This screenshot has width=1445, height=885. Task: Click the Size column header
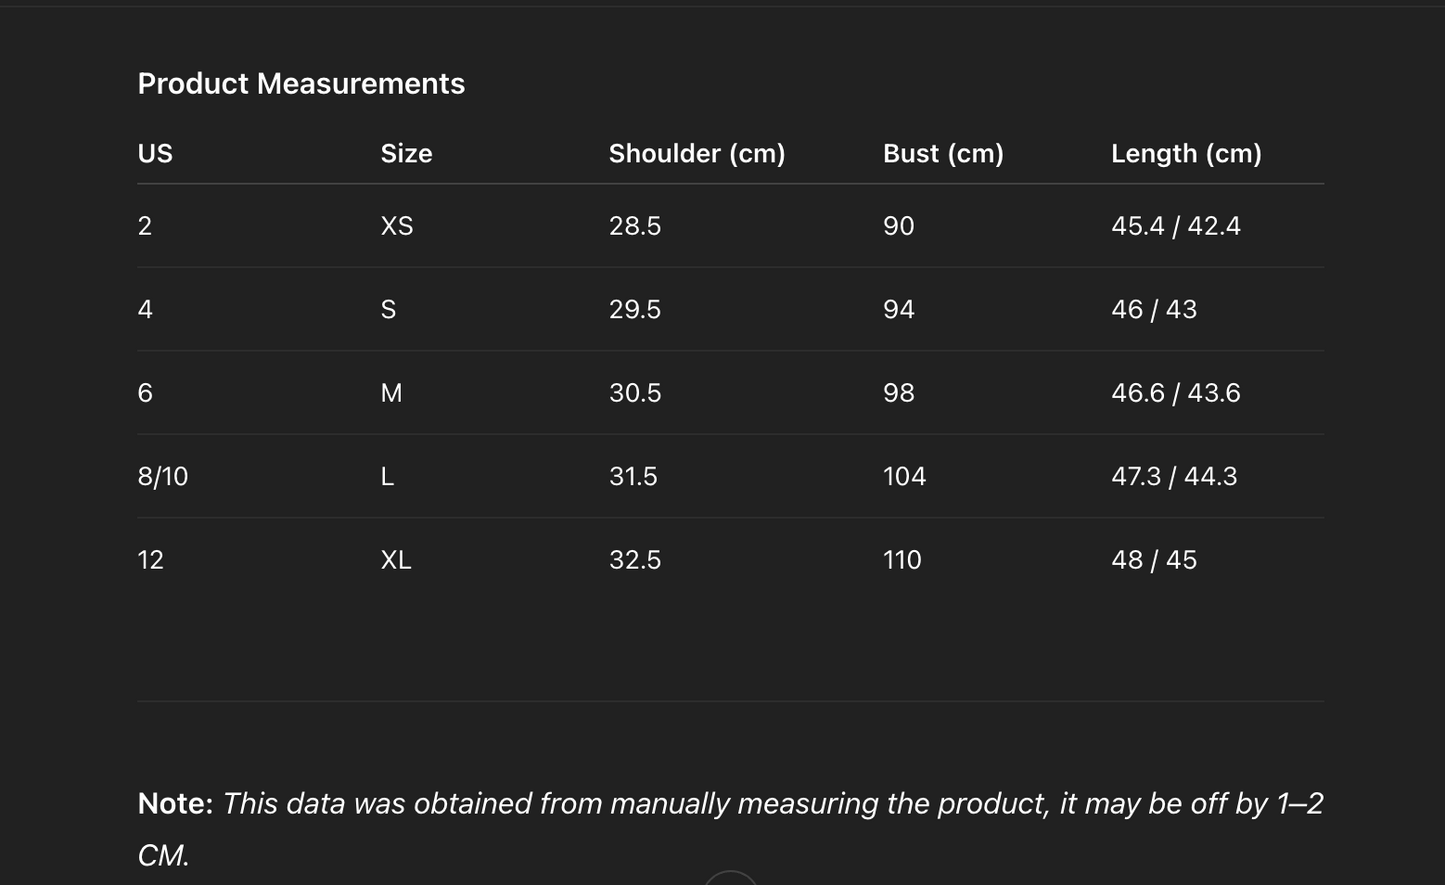[406, 153]
